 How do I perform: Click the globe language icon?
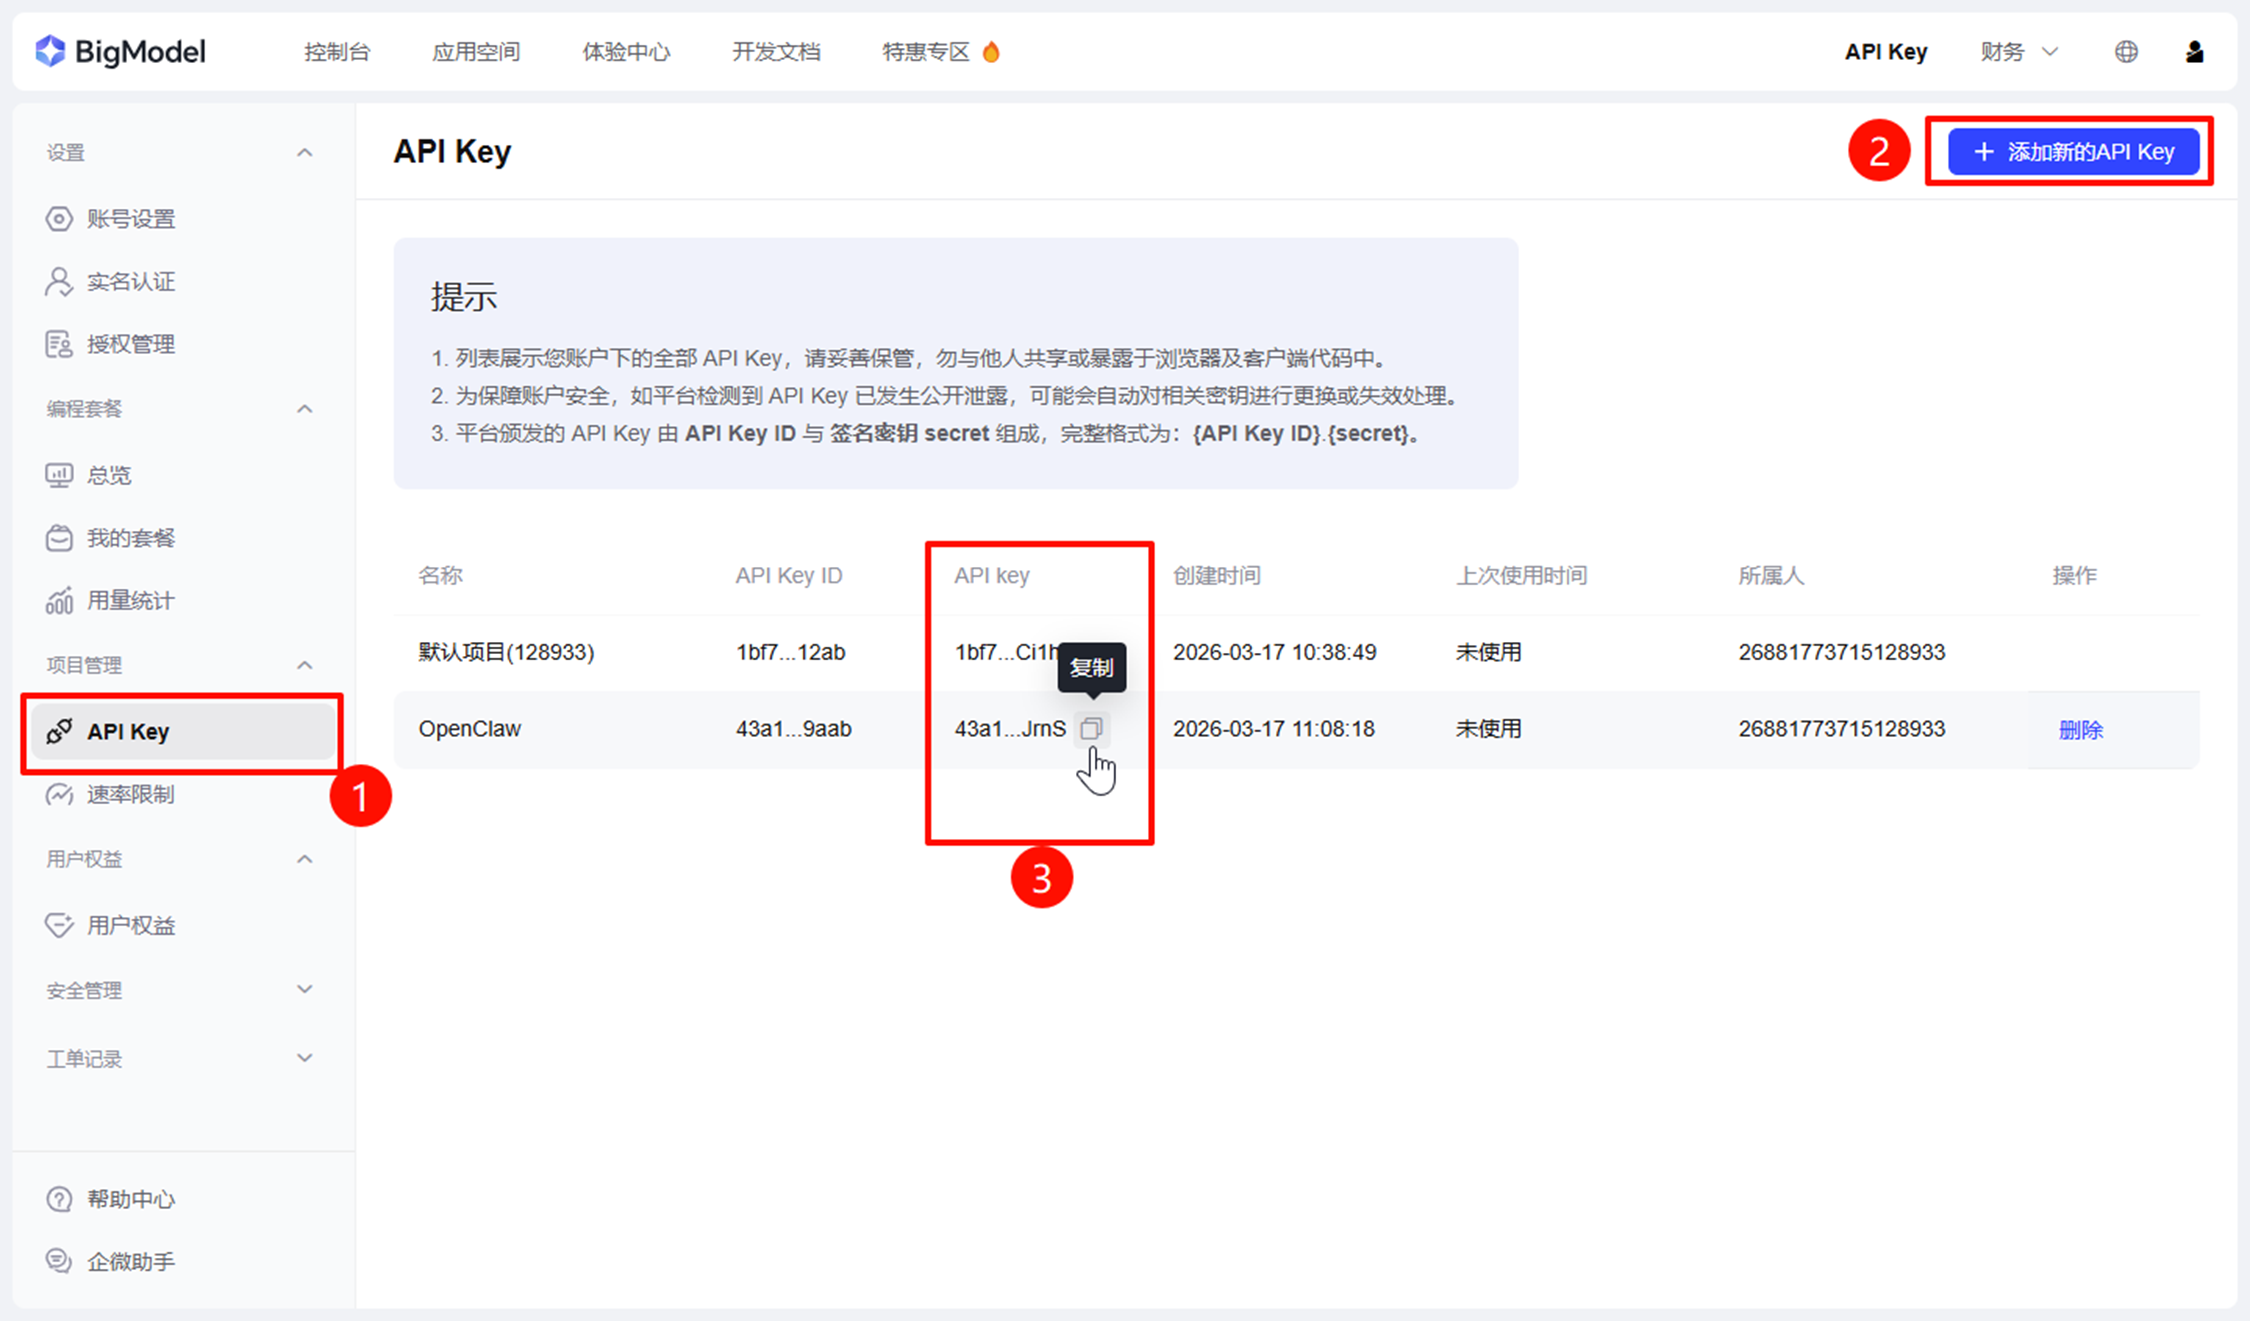tap(2126, 52)
